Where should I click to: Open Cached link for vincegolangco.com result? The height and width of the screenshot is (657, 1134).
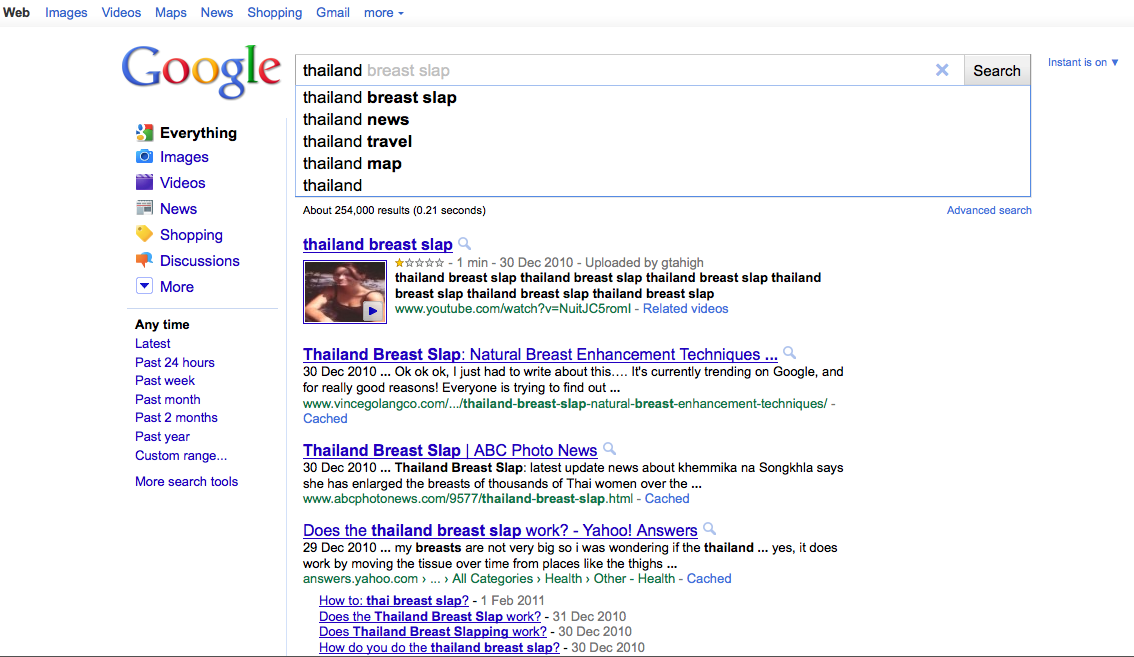tap(325, 419)
